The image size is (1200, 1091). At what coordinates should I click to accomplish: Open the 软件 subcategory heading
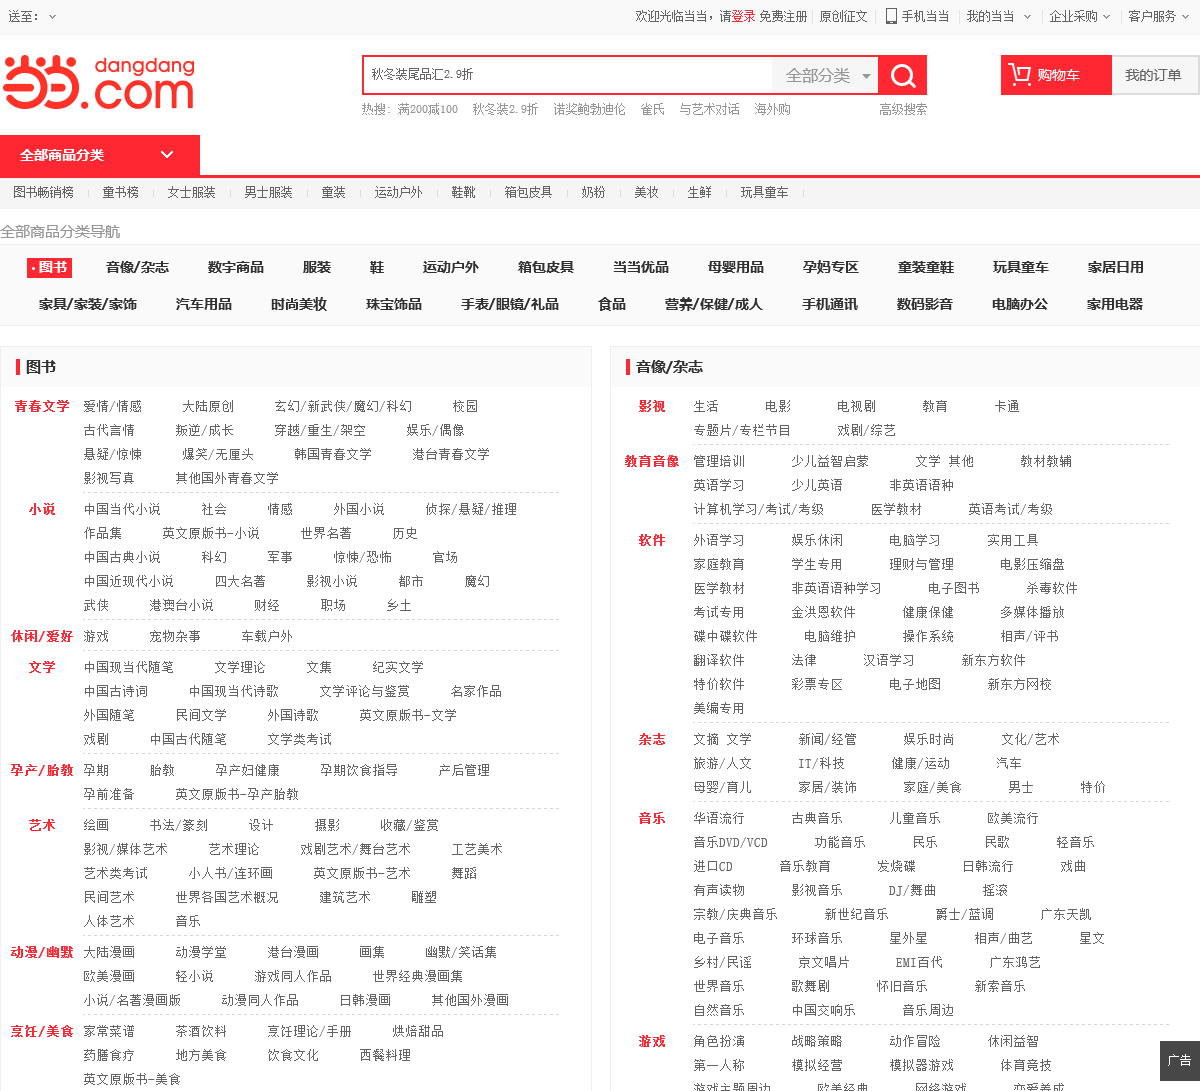click(x=652, y=540)
